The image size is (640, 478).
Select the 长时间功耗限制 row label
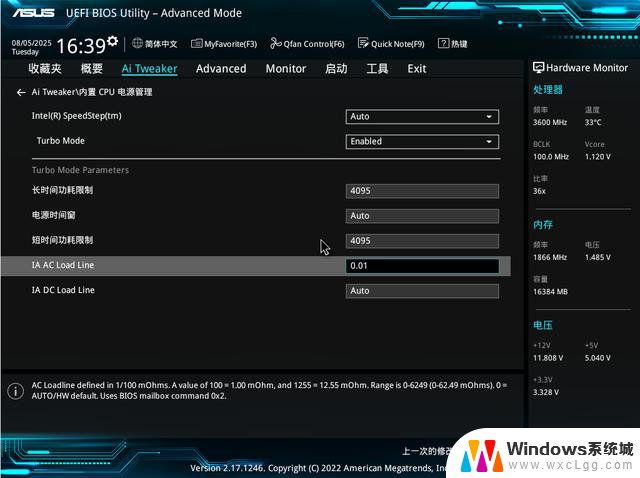62,190
